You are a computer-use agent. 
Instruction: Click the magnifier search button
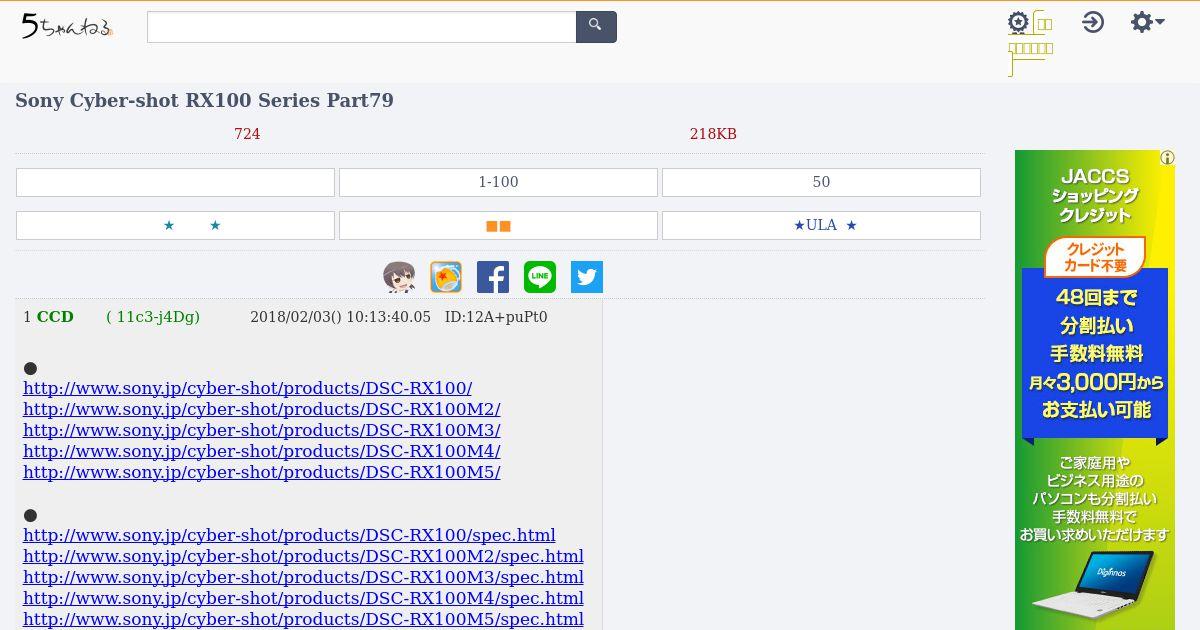point(596,27)
